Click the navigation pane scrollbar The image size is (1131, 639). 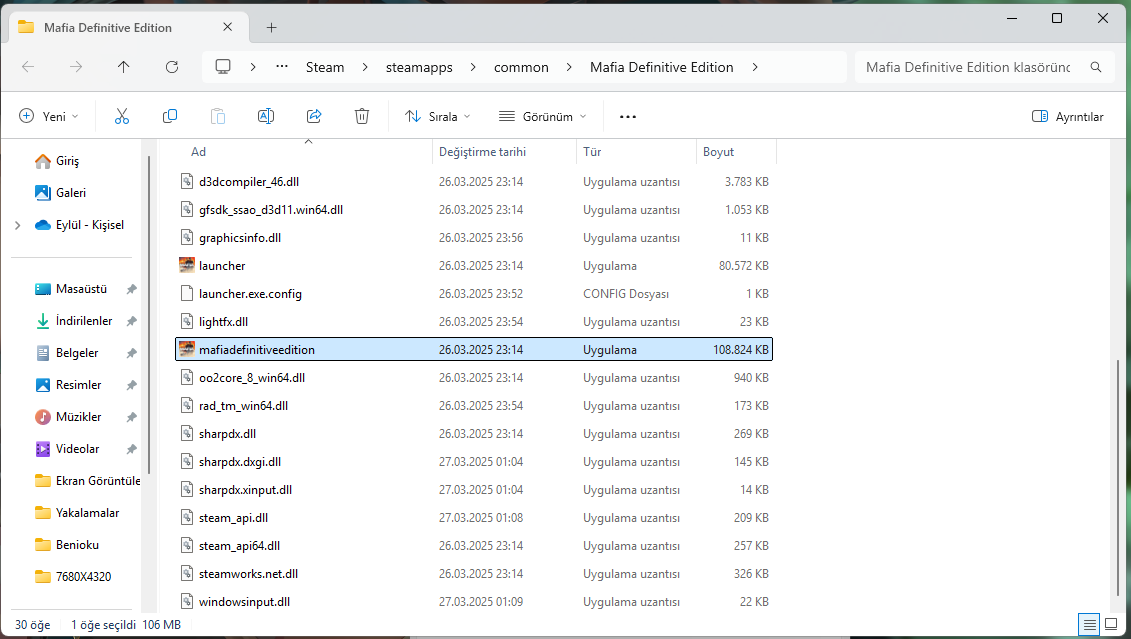[x=149, y=315]
